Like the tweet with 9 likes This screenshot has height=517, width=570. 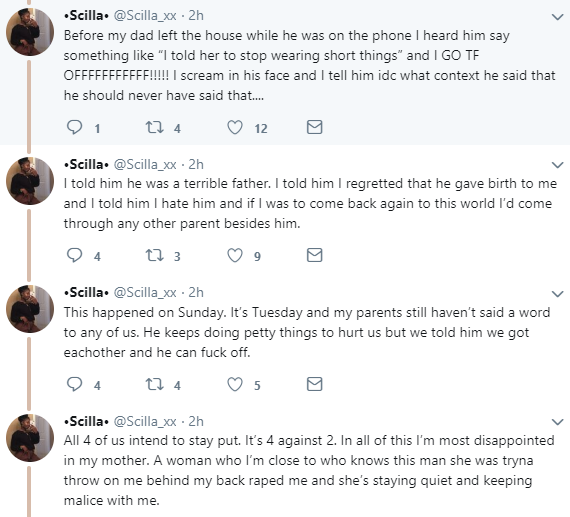235,255
